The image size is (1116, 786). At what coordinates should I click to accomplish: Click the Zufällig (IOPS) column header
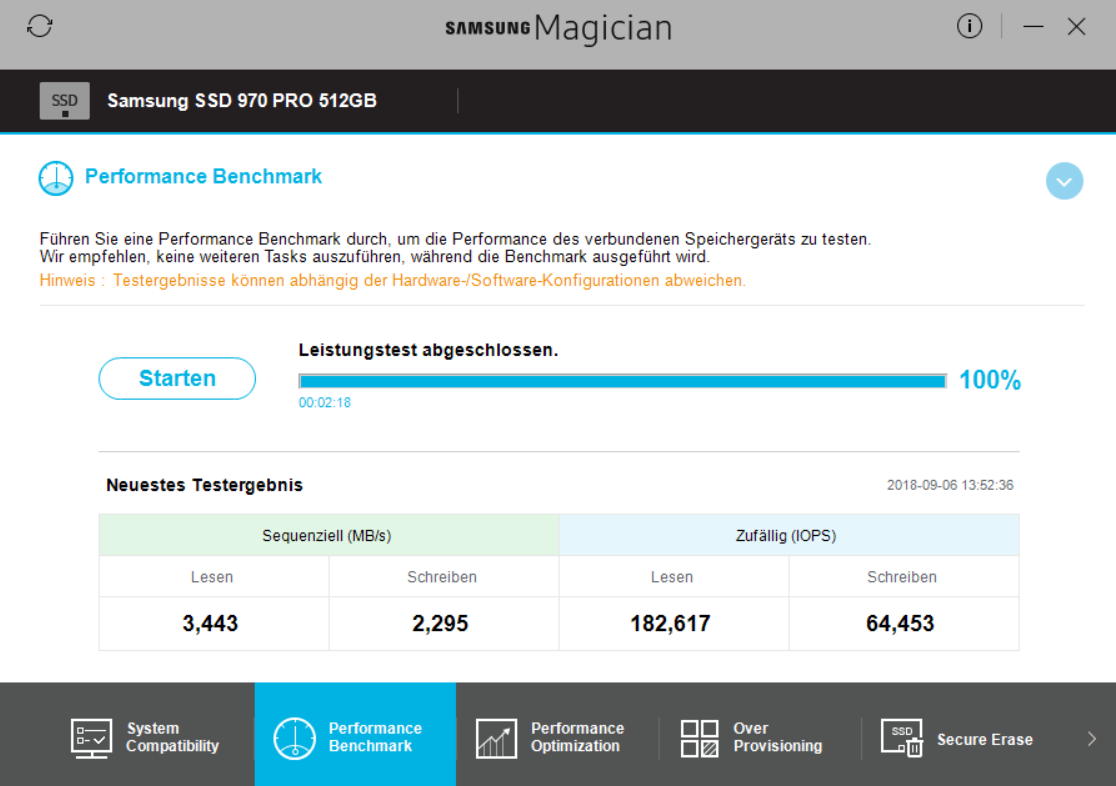click(x=789, y=535)
